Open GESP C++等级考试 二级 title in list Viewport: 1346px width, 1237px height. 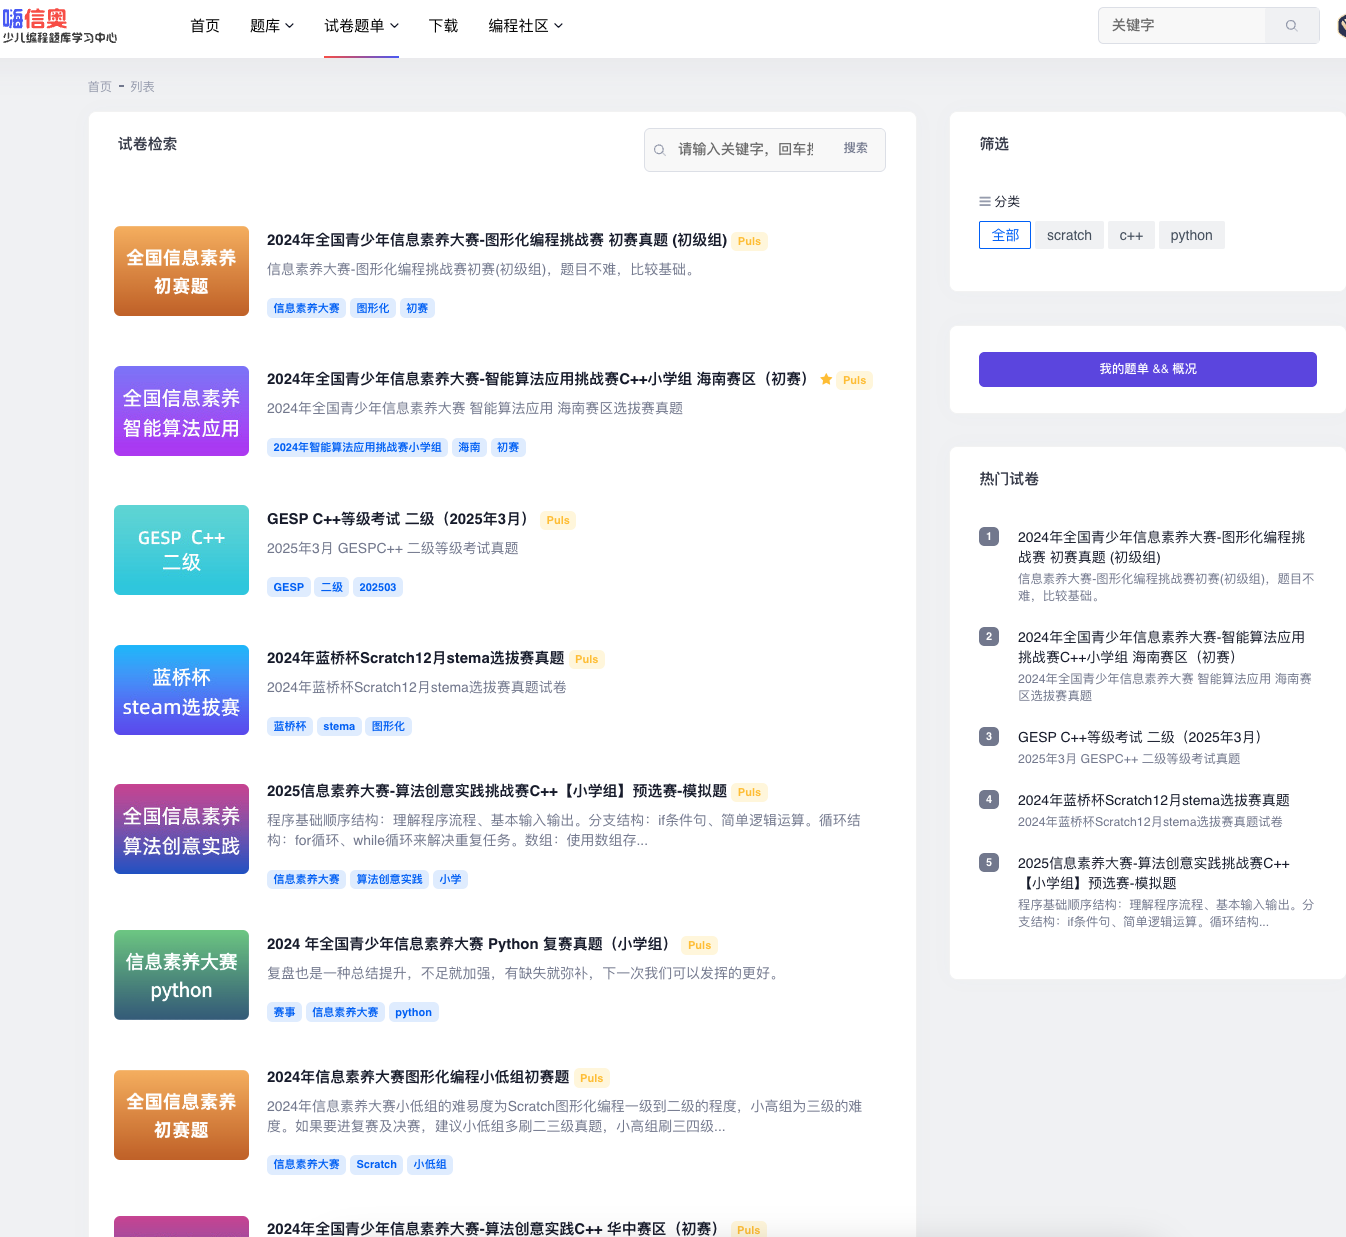(400, 519)
